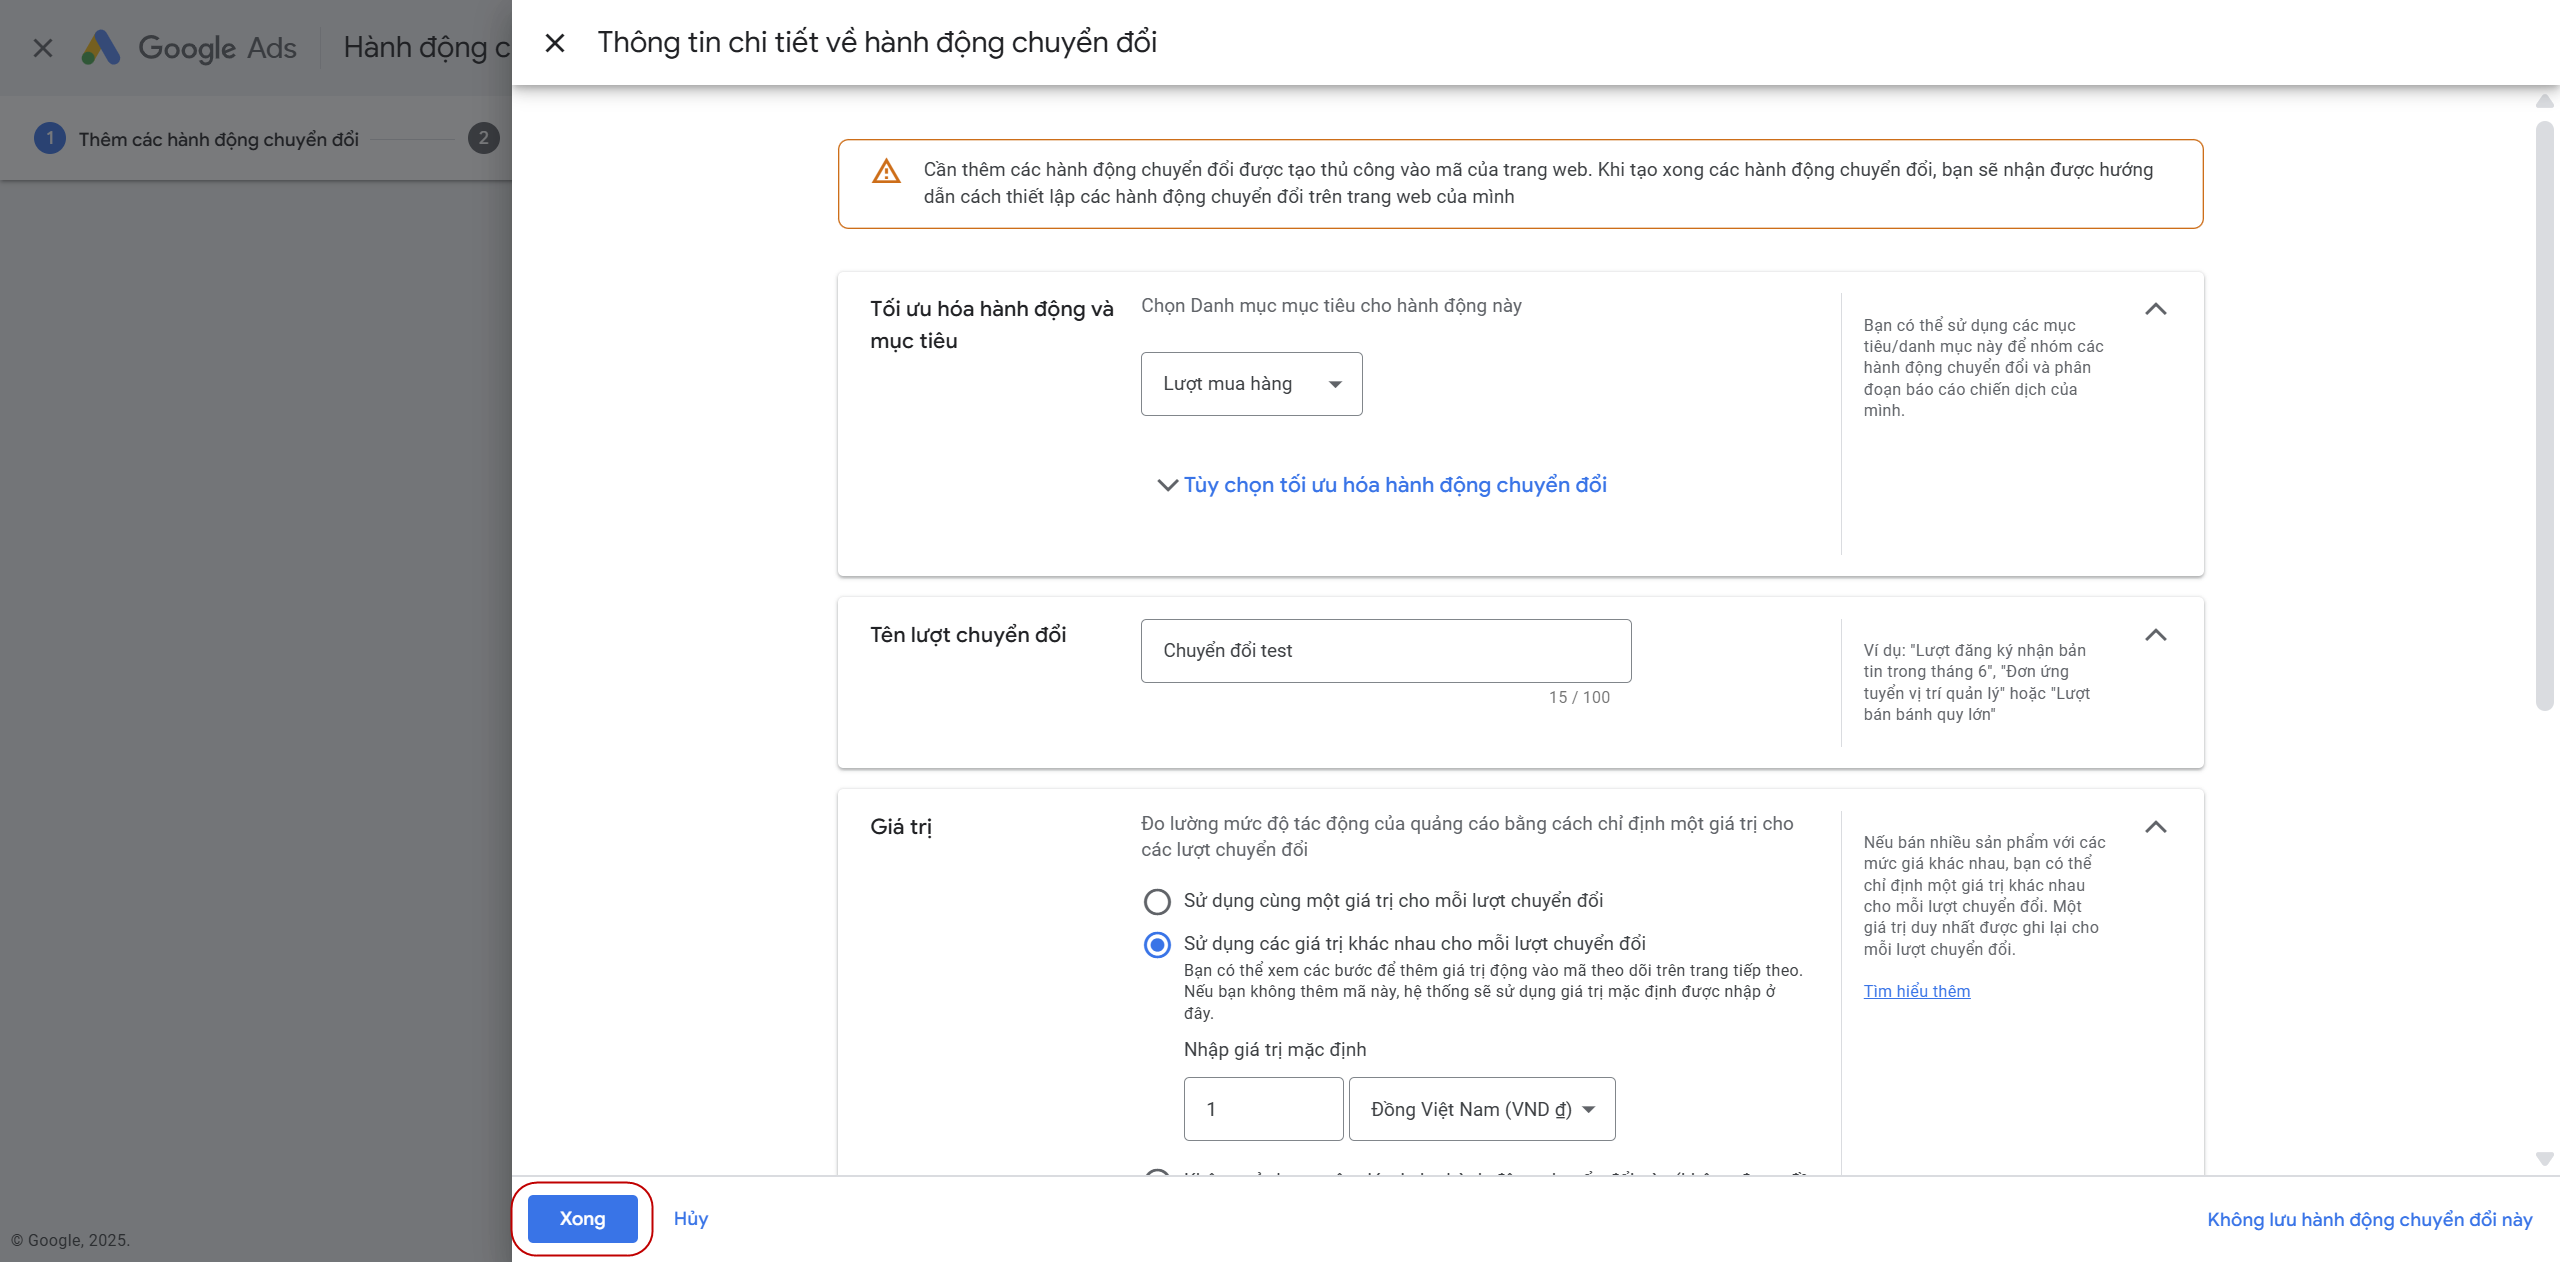Close the Google Ads conversion setup page
Viewport: 2560px width, 1262px height.
(43, 47)
